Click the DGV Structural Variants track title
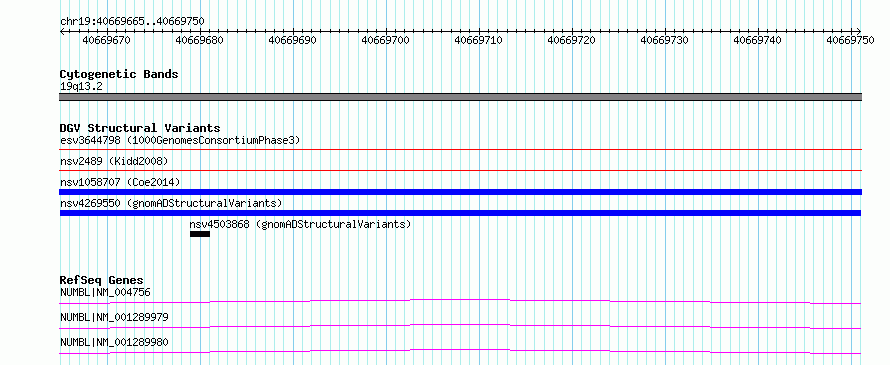 tap(140, 128)
